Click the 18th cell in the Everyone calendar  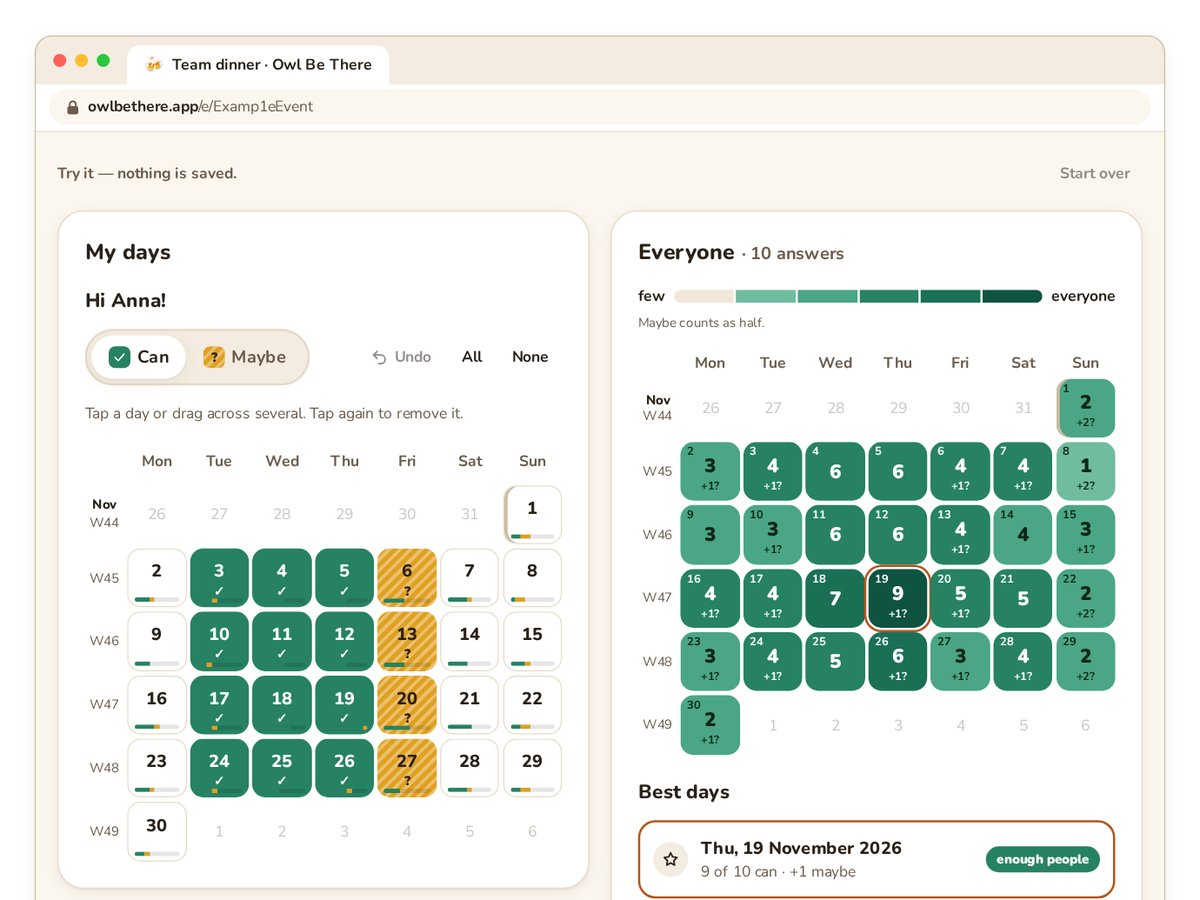835,598
